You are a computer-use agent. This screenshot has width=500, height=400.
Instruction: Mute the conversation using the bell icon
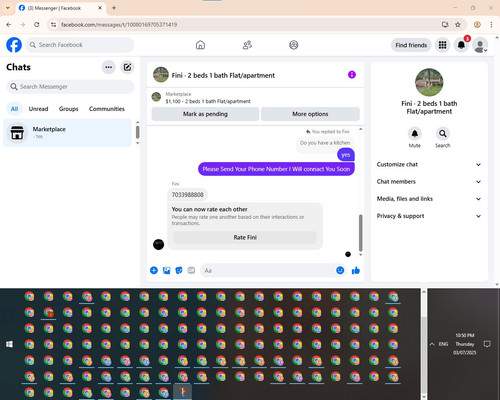(x=415, y=134)
